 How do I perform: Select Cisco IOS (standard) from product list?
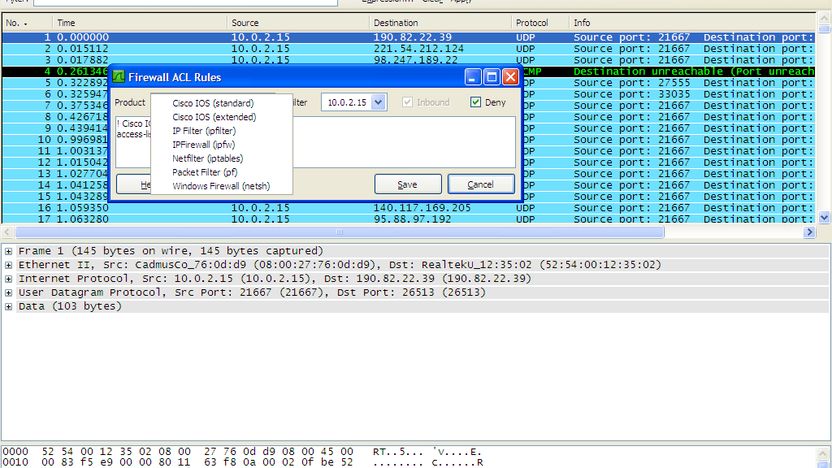tap(213, 103)
